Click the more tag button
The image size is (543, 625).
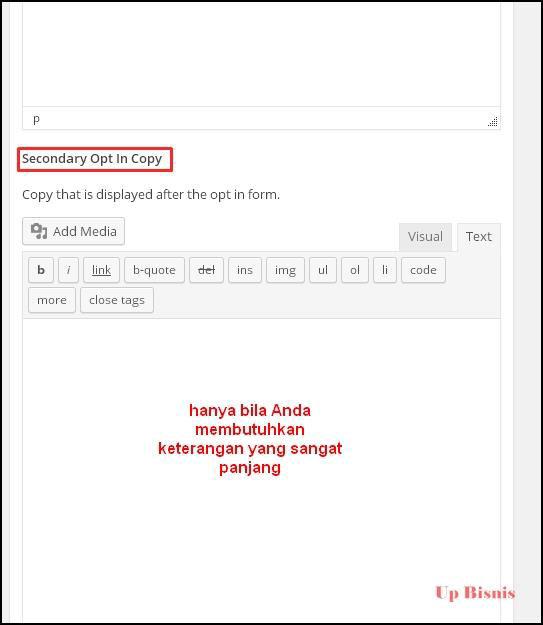tap(52, 300)
